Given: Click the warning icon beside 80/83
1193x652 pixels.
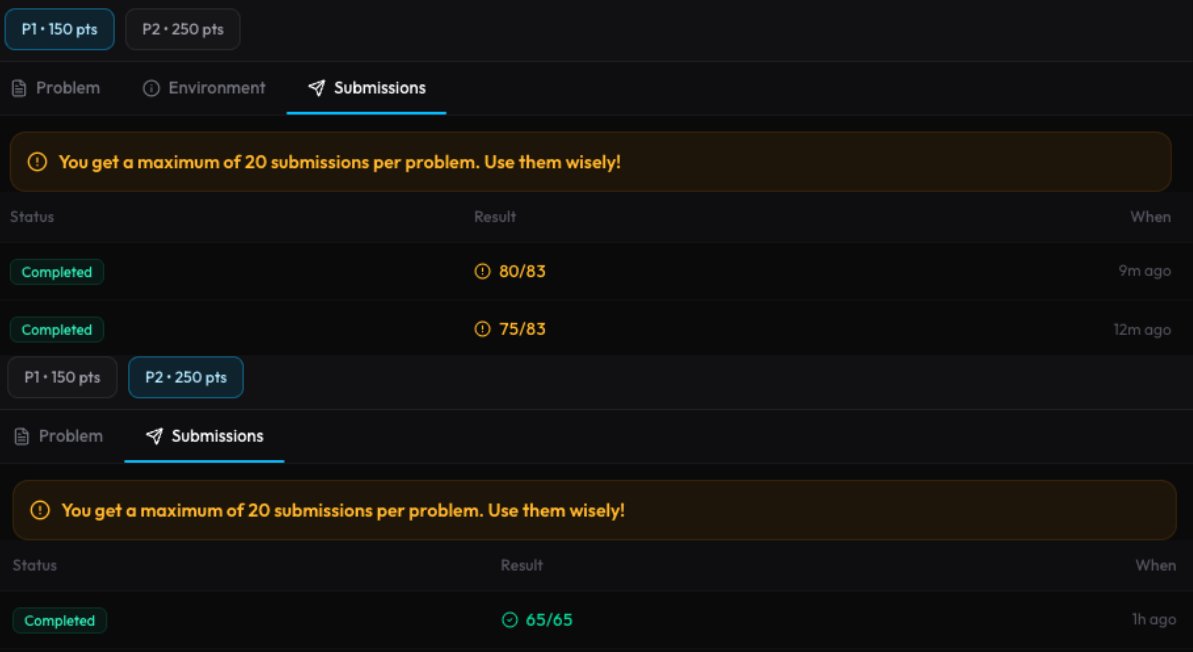Looking at the screenshot, I should [x=482, y=272].
